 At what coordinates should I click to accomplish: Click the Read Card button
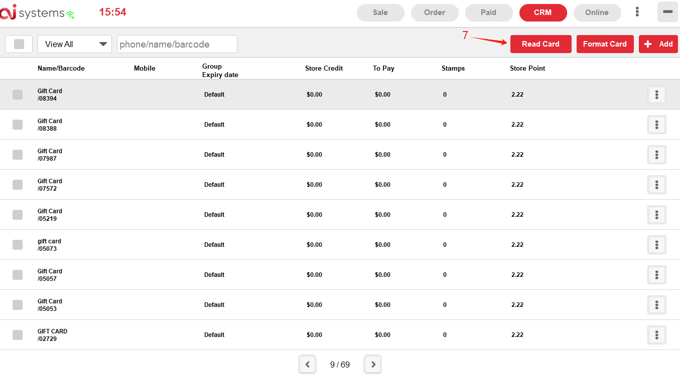(540, 44)
